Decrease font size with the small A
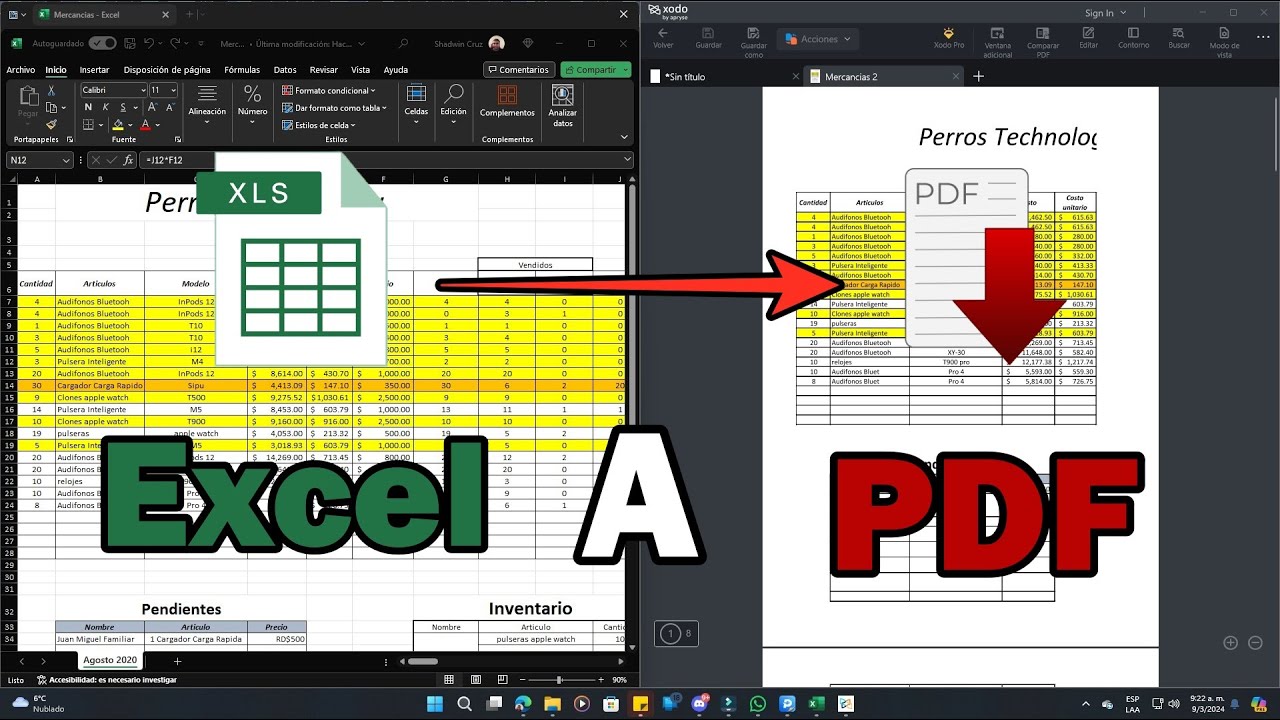The image size is (1280, 720). [x=171, y=107]
